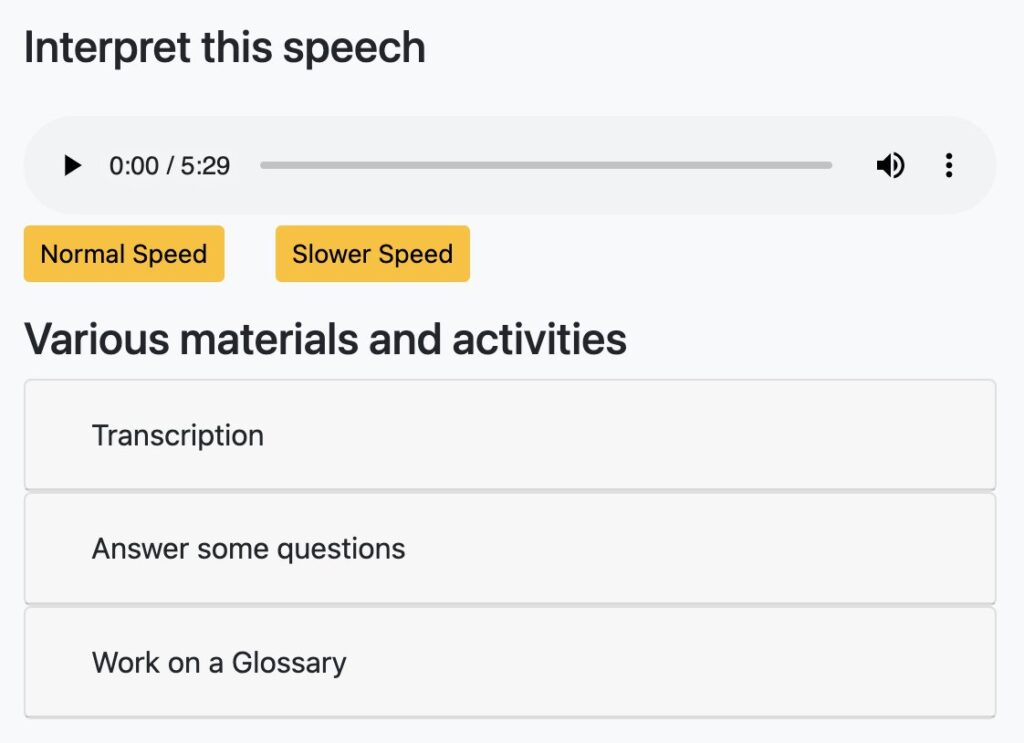Switch playback to Slower Speed
The height and width of the screenshot is (743, 1024).
(372, 254)
